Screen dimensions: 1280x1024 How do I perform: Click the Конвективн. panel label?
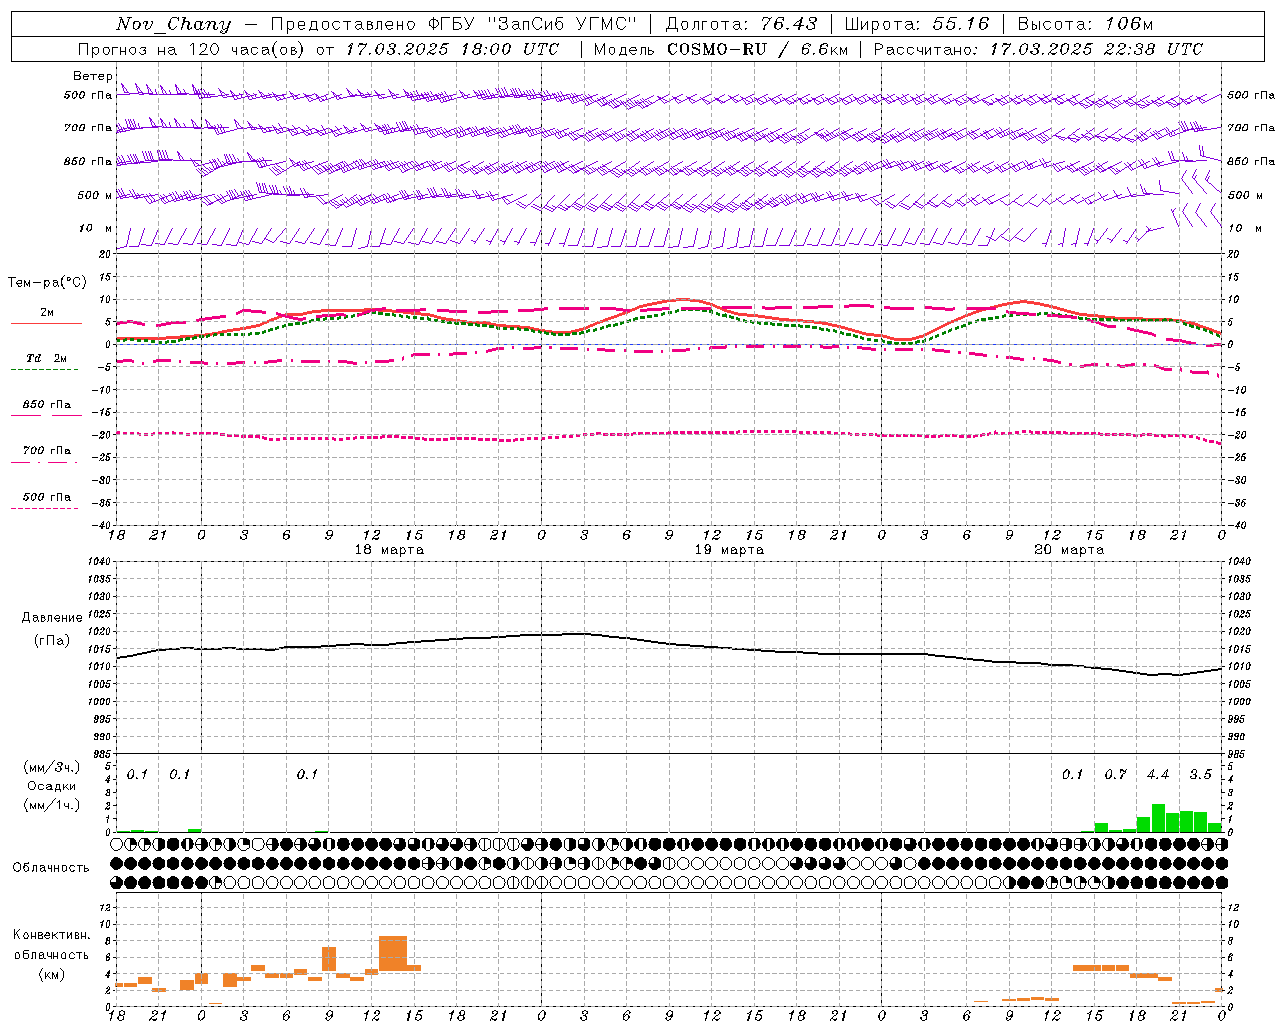click(52, 935)
